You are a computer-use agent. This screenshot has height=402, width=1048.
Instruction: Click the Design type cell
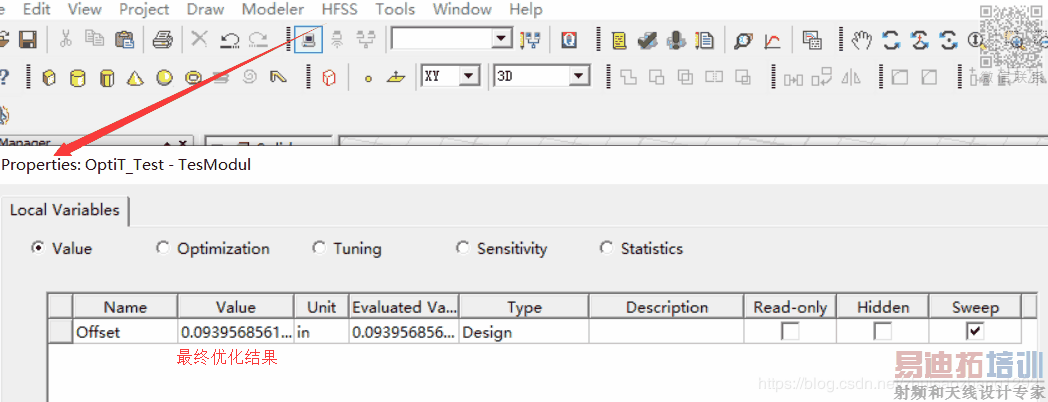[x=524, y=331]
